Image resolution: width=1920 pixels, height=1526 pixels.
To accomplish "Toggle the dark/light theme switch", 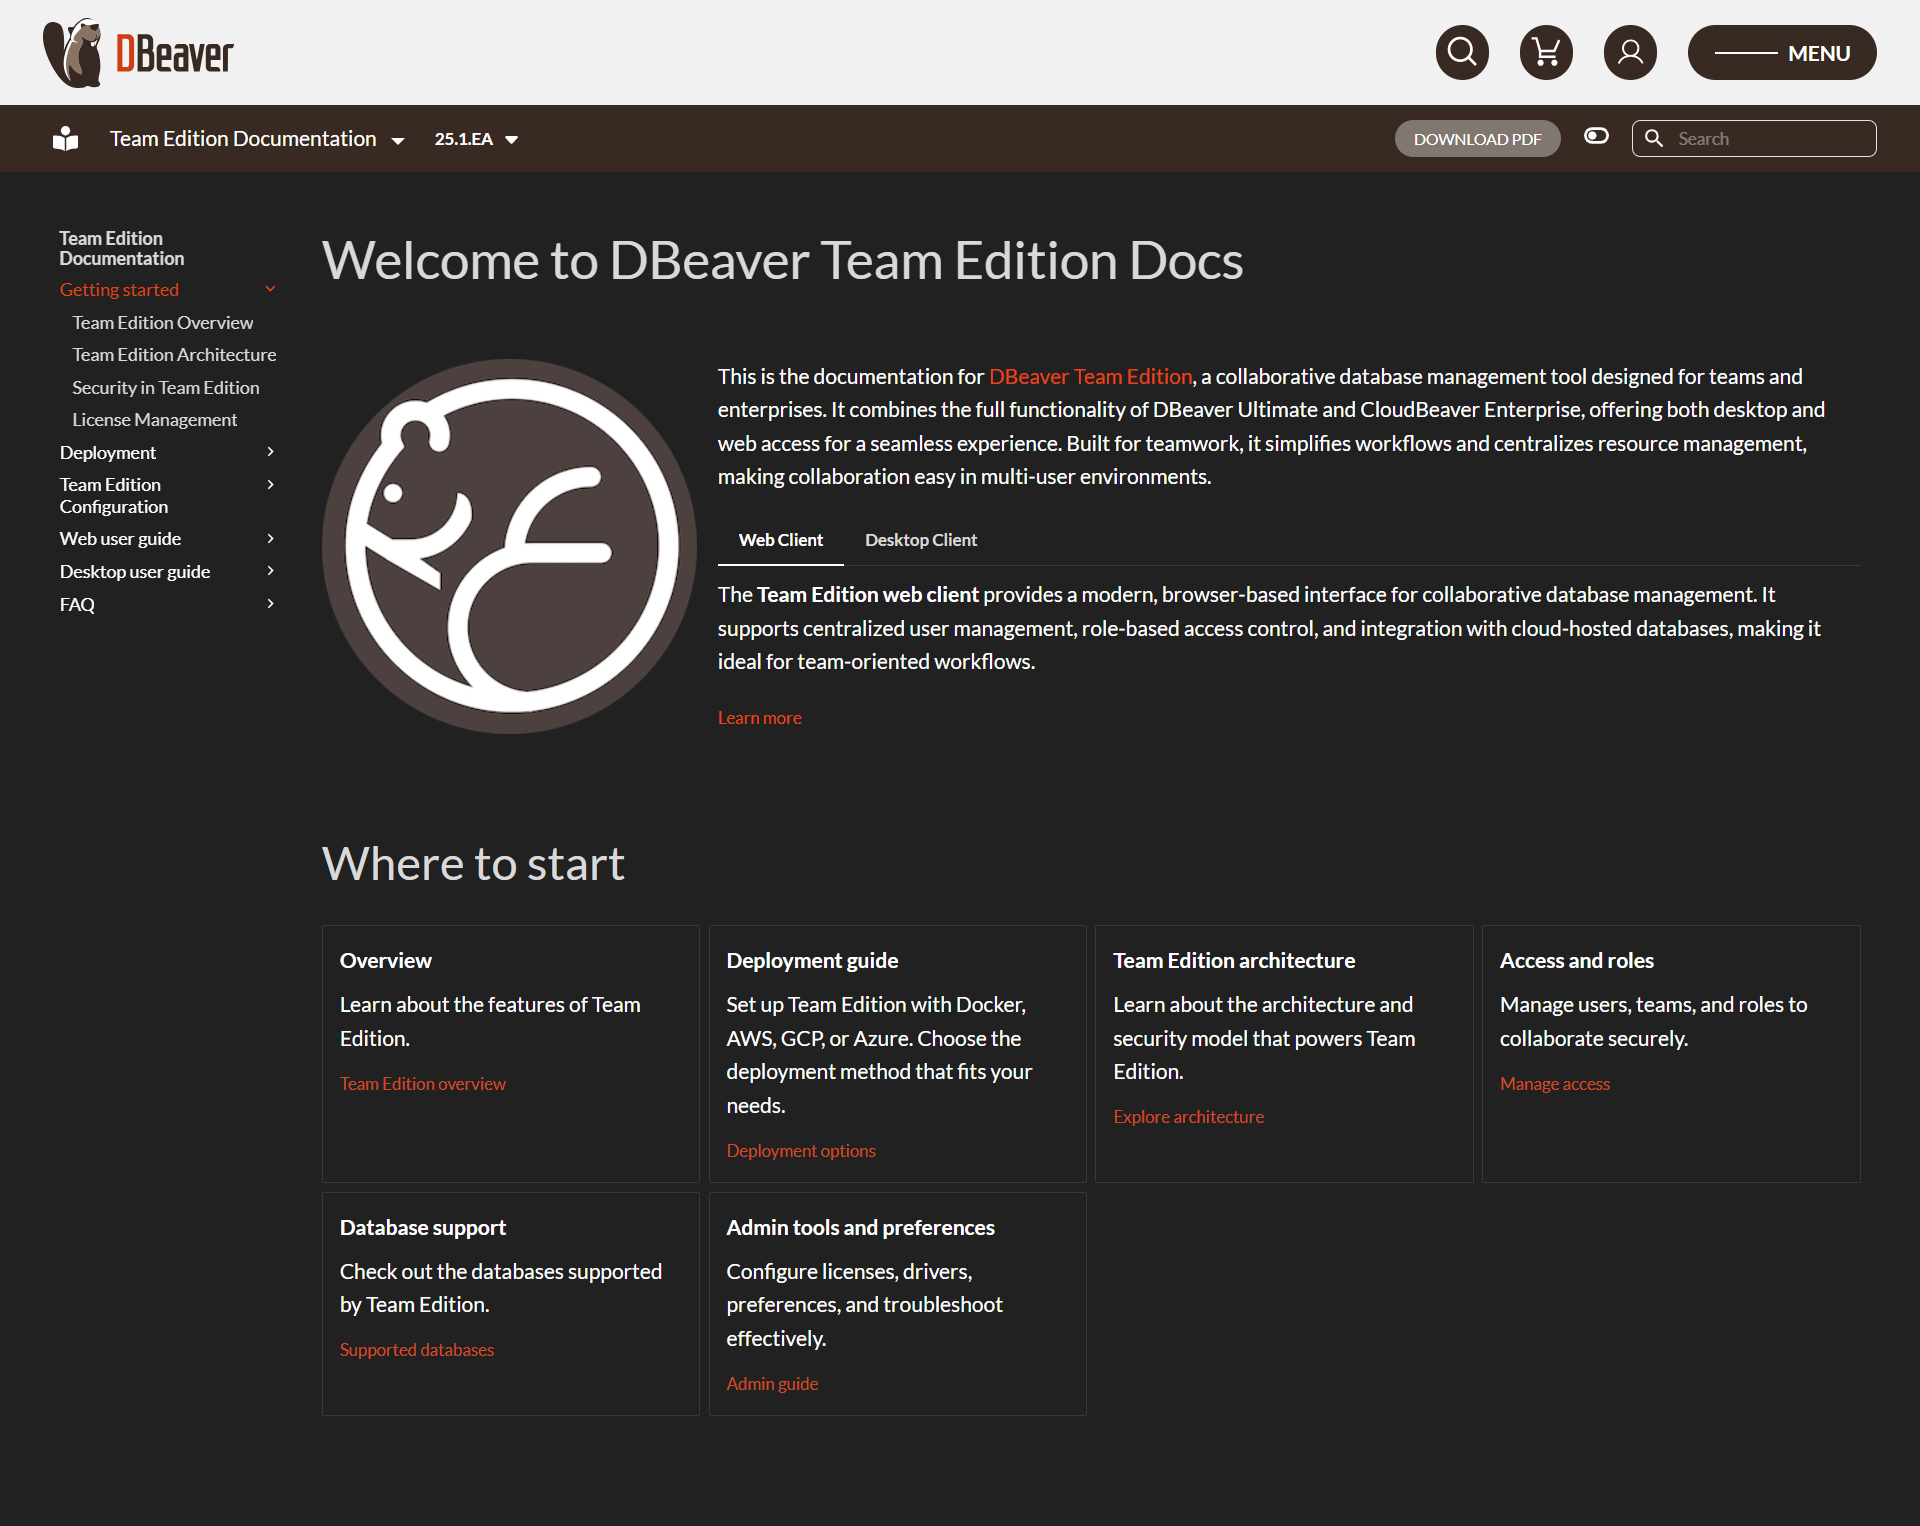I will (x=1596, y=136).
